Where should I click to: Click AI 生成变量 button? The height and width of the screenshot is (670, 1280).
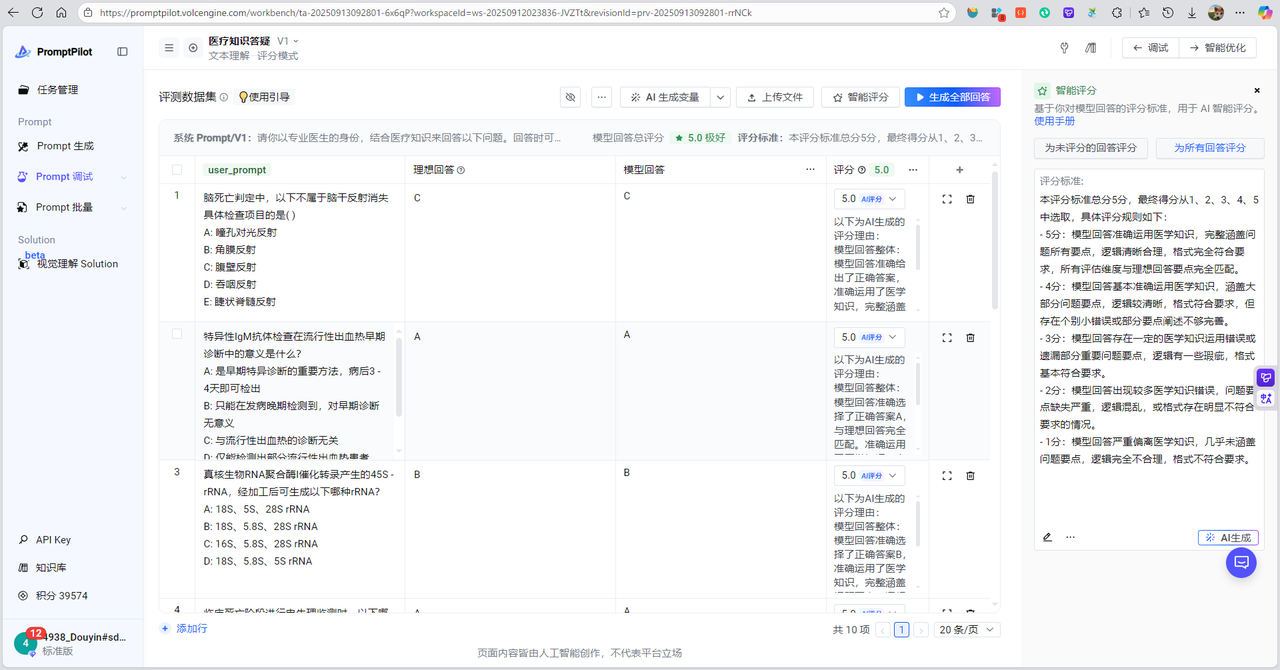[x=666, y=97]
